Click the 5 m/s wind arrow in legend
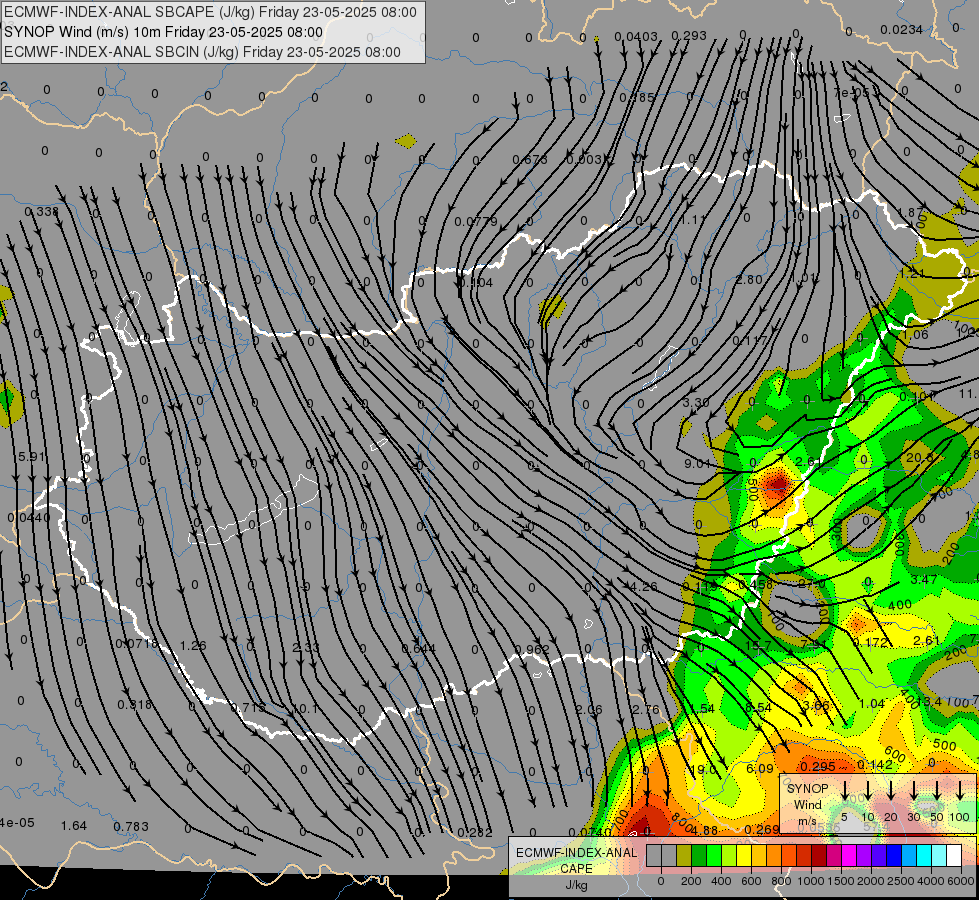The height and width of the screenshot is (900, 979). [844, 791]
